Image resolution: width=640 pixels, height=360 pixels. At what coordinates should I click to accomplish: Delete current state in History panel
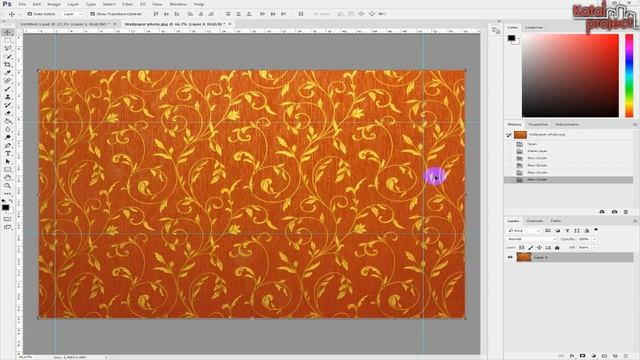tap(626, 212)
